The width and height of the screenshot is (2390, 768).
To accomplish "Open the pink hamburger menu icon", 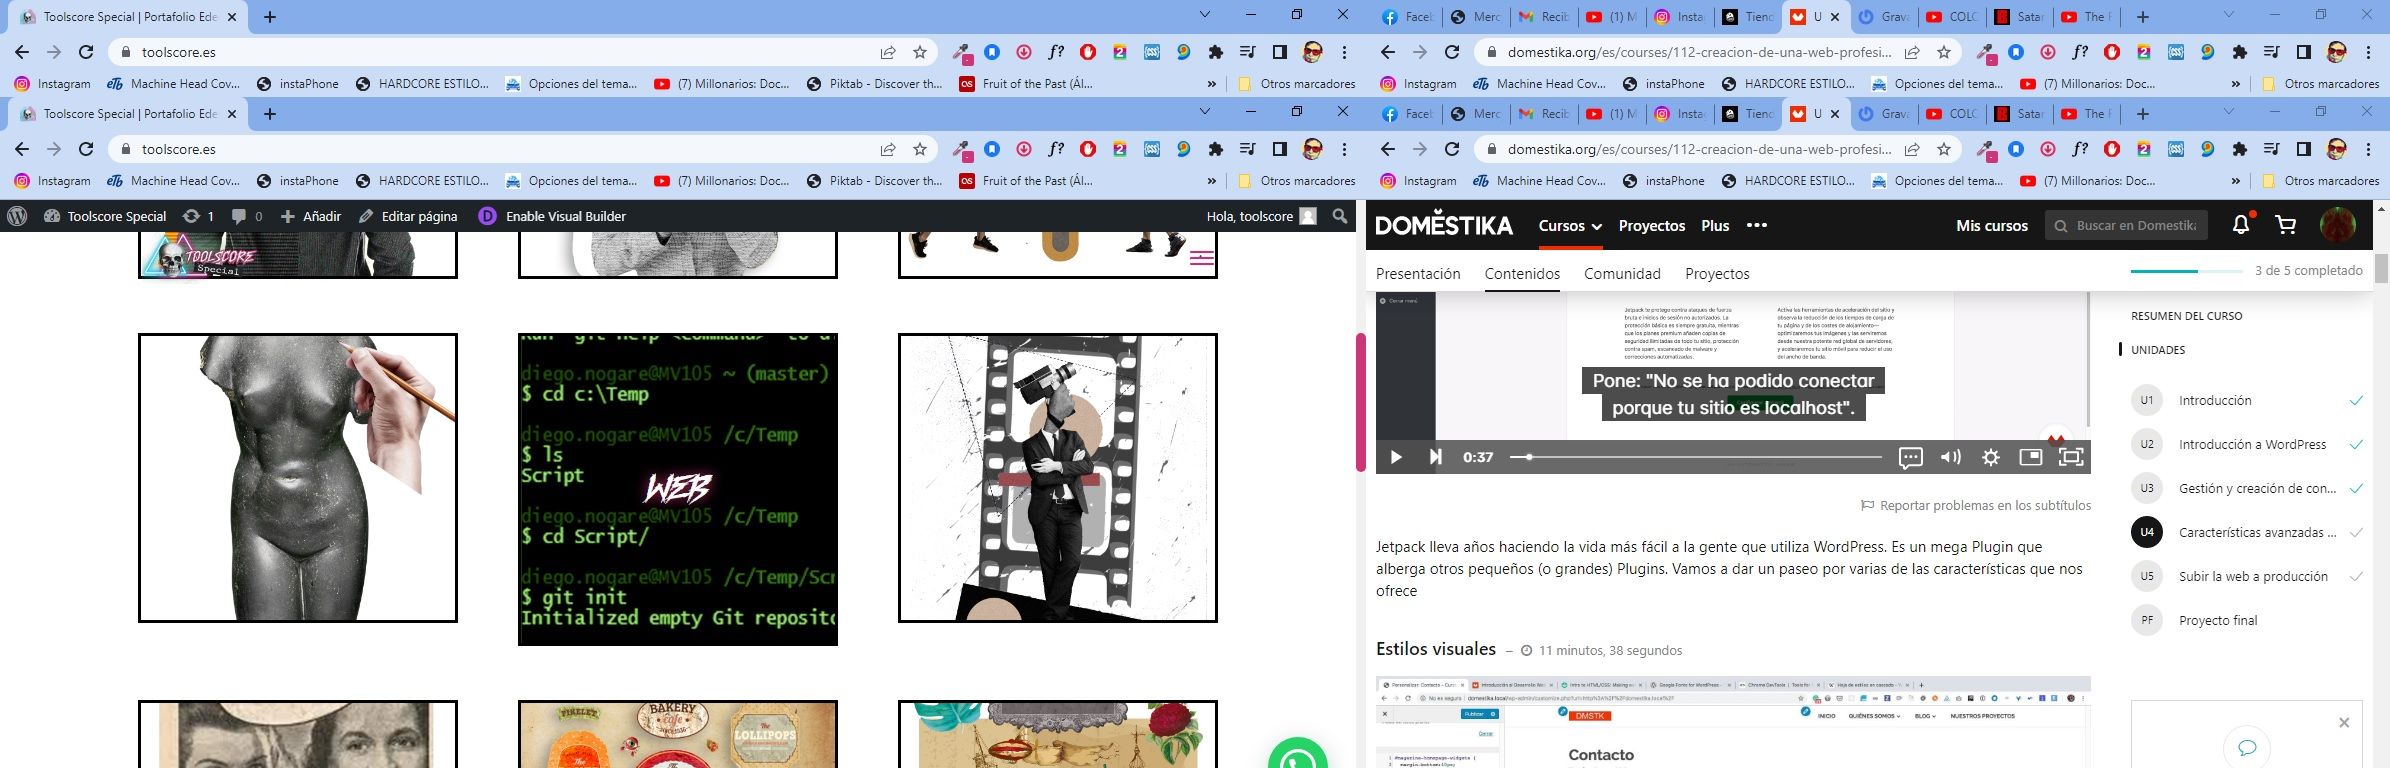I will 1202,258.
